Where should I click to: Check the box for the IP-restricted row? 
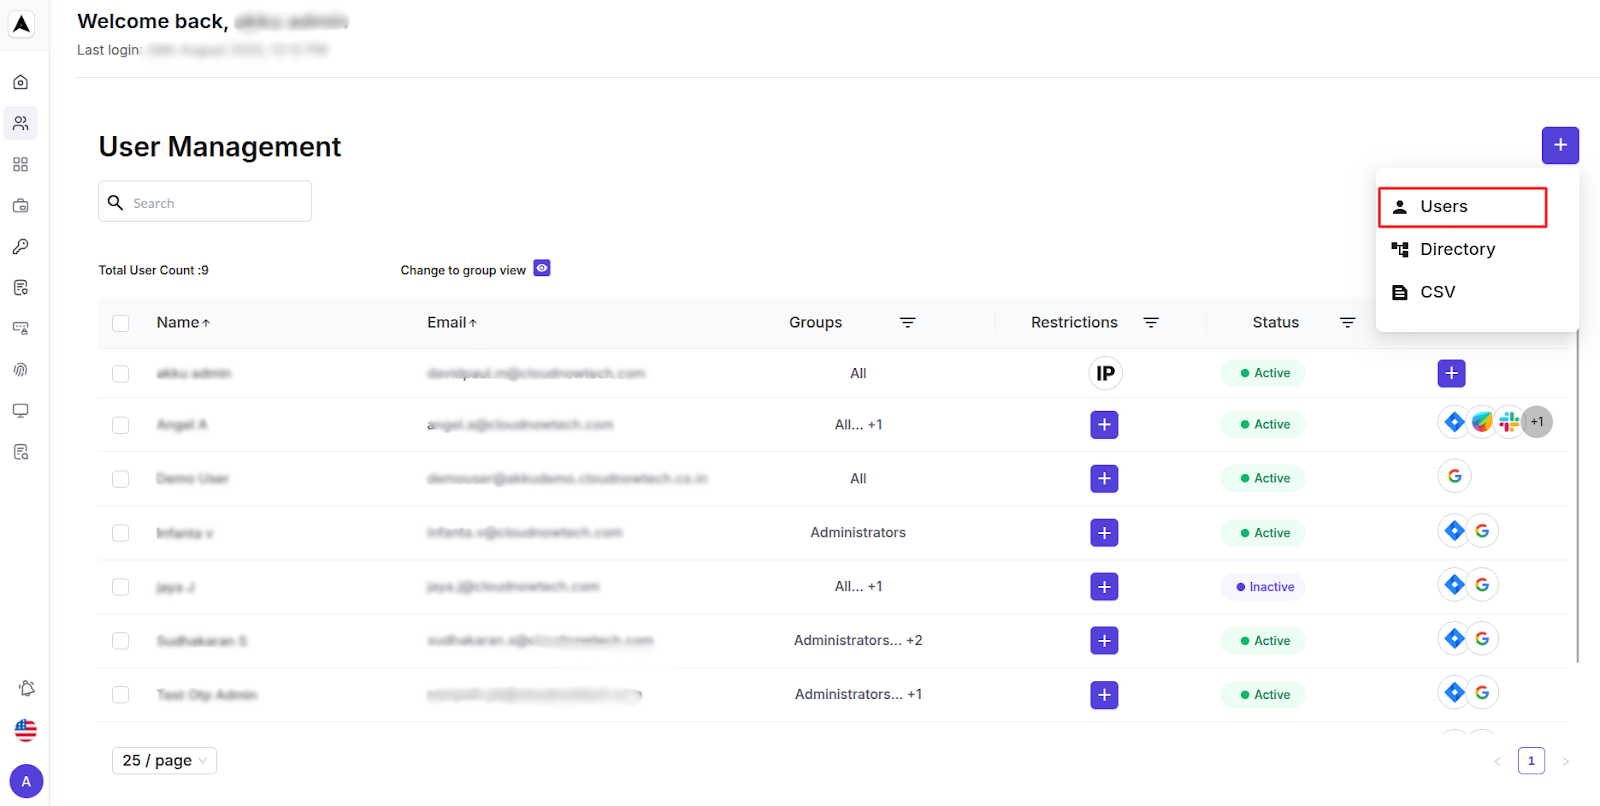121,374
